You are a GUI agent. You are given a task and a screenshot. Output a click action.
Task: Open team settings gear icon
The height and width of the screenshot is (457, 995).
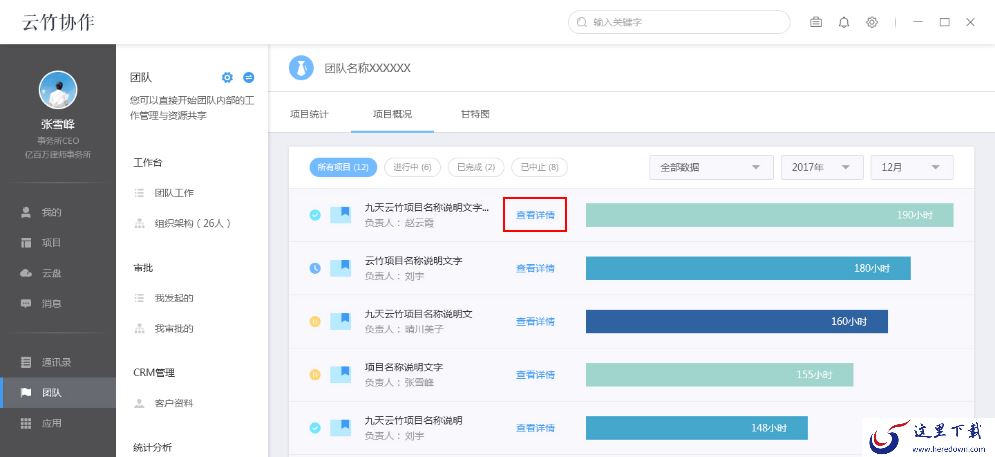pyautogui.click(x=227, y=77)
